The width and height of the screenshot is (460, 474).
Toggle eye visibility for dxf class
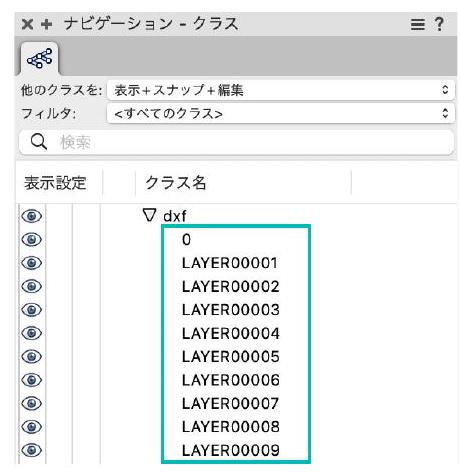pos(31,216)
